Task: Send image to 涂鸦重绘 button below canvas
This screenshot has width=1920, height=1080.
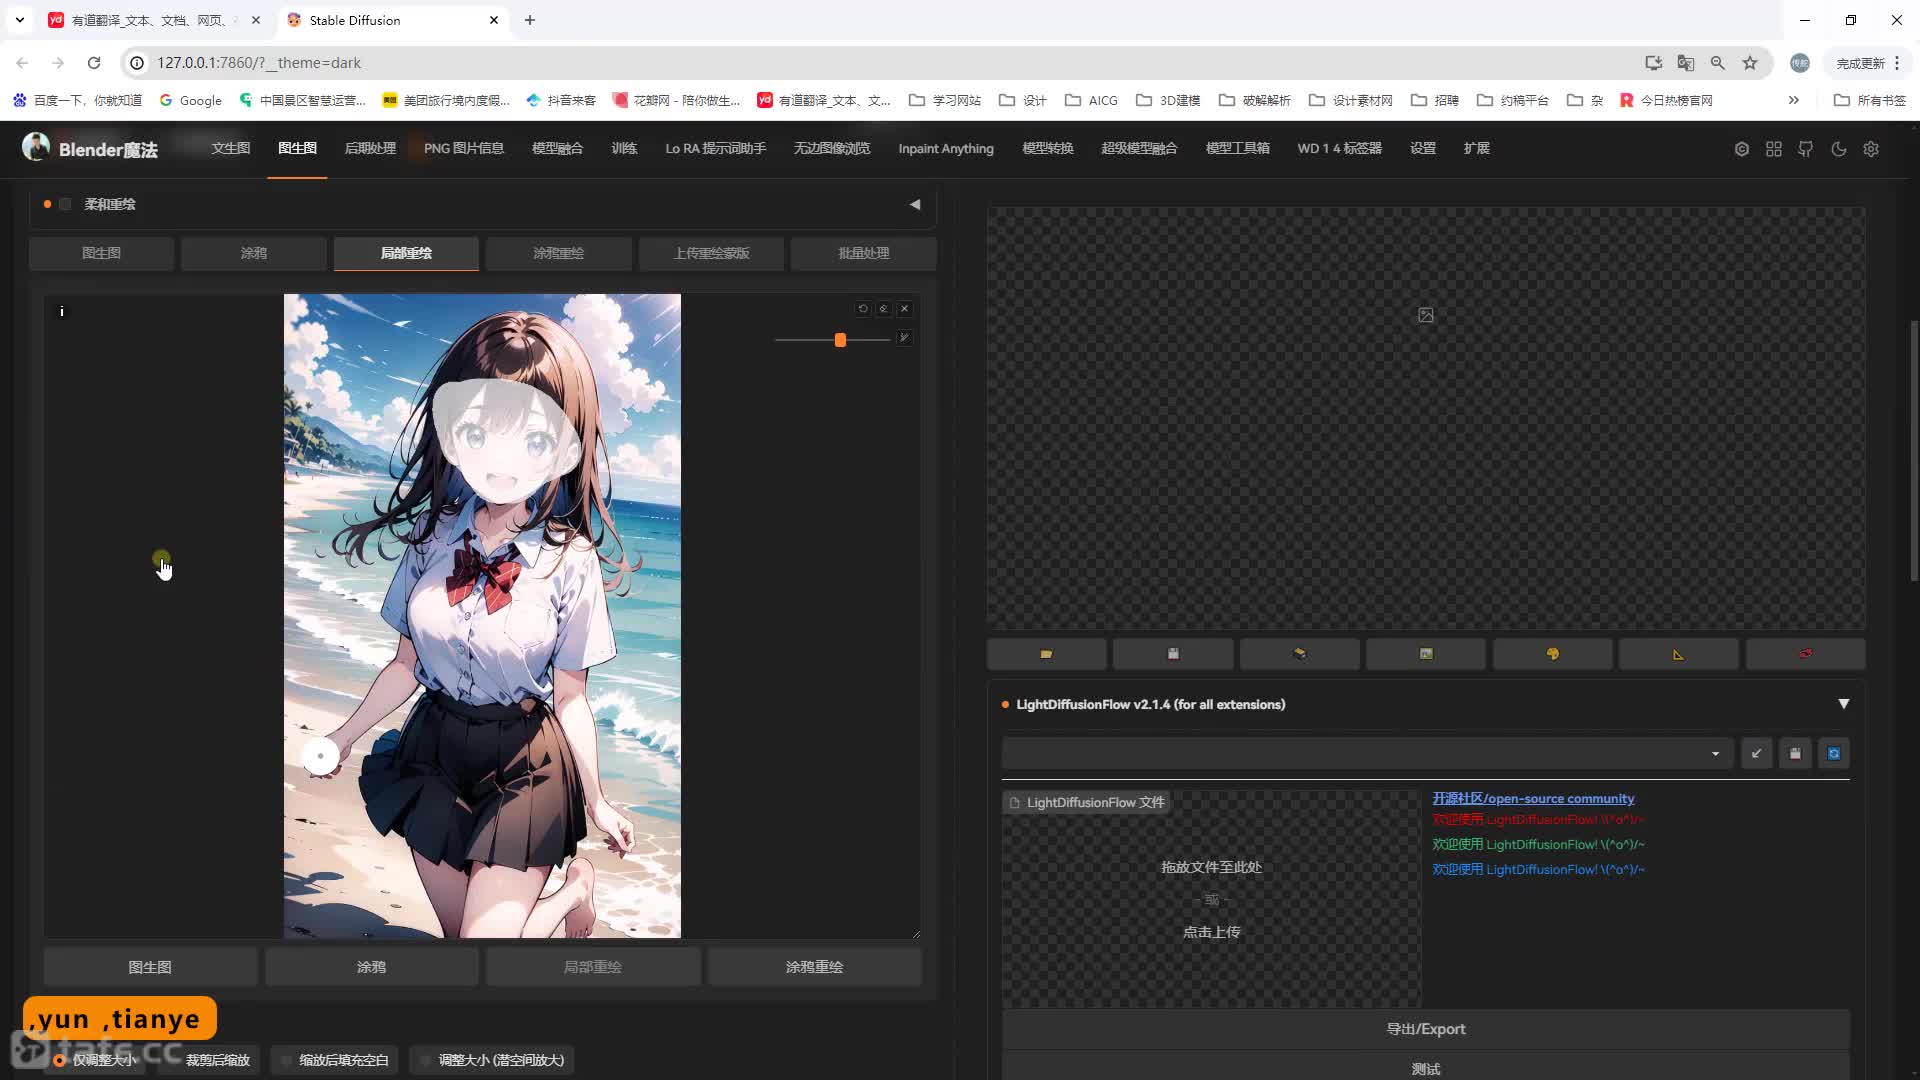Action: (814, 967)
